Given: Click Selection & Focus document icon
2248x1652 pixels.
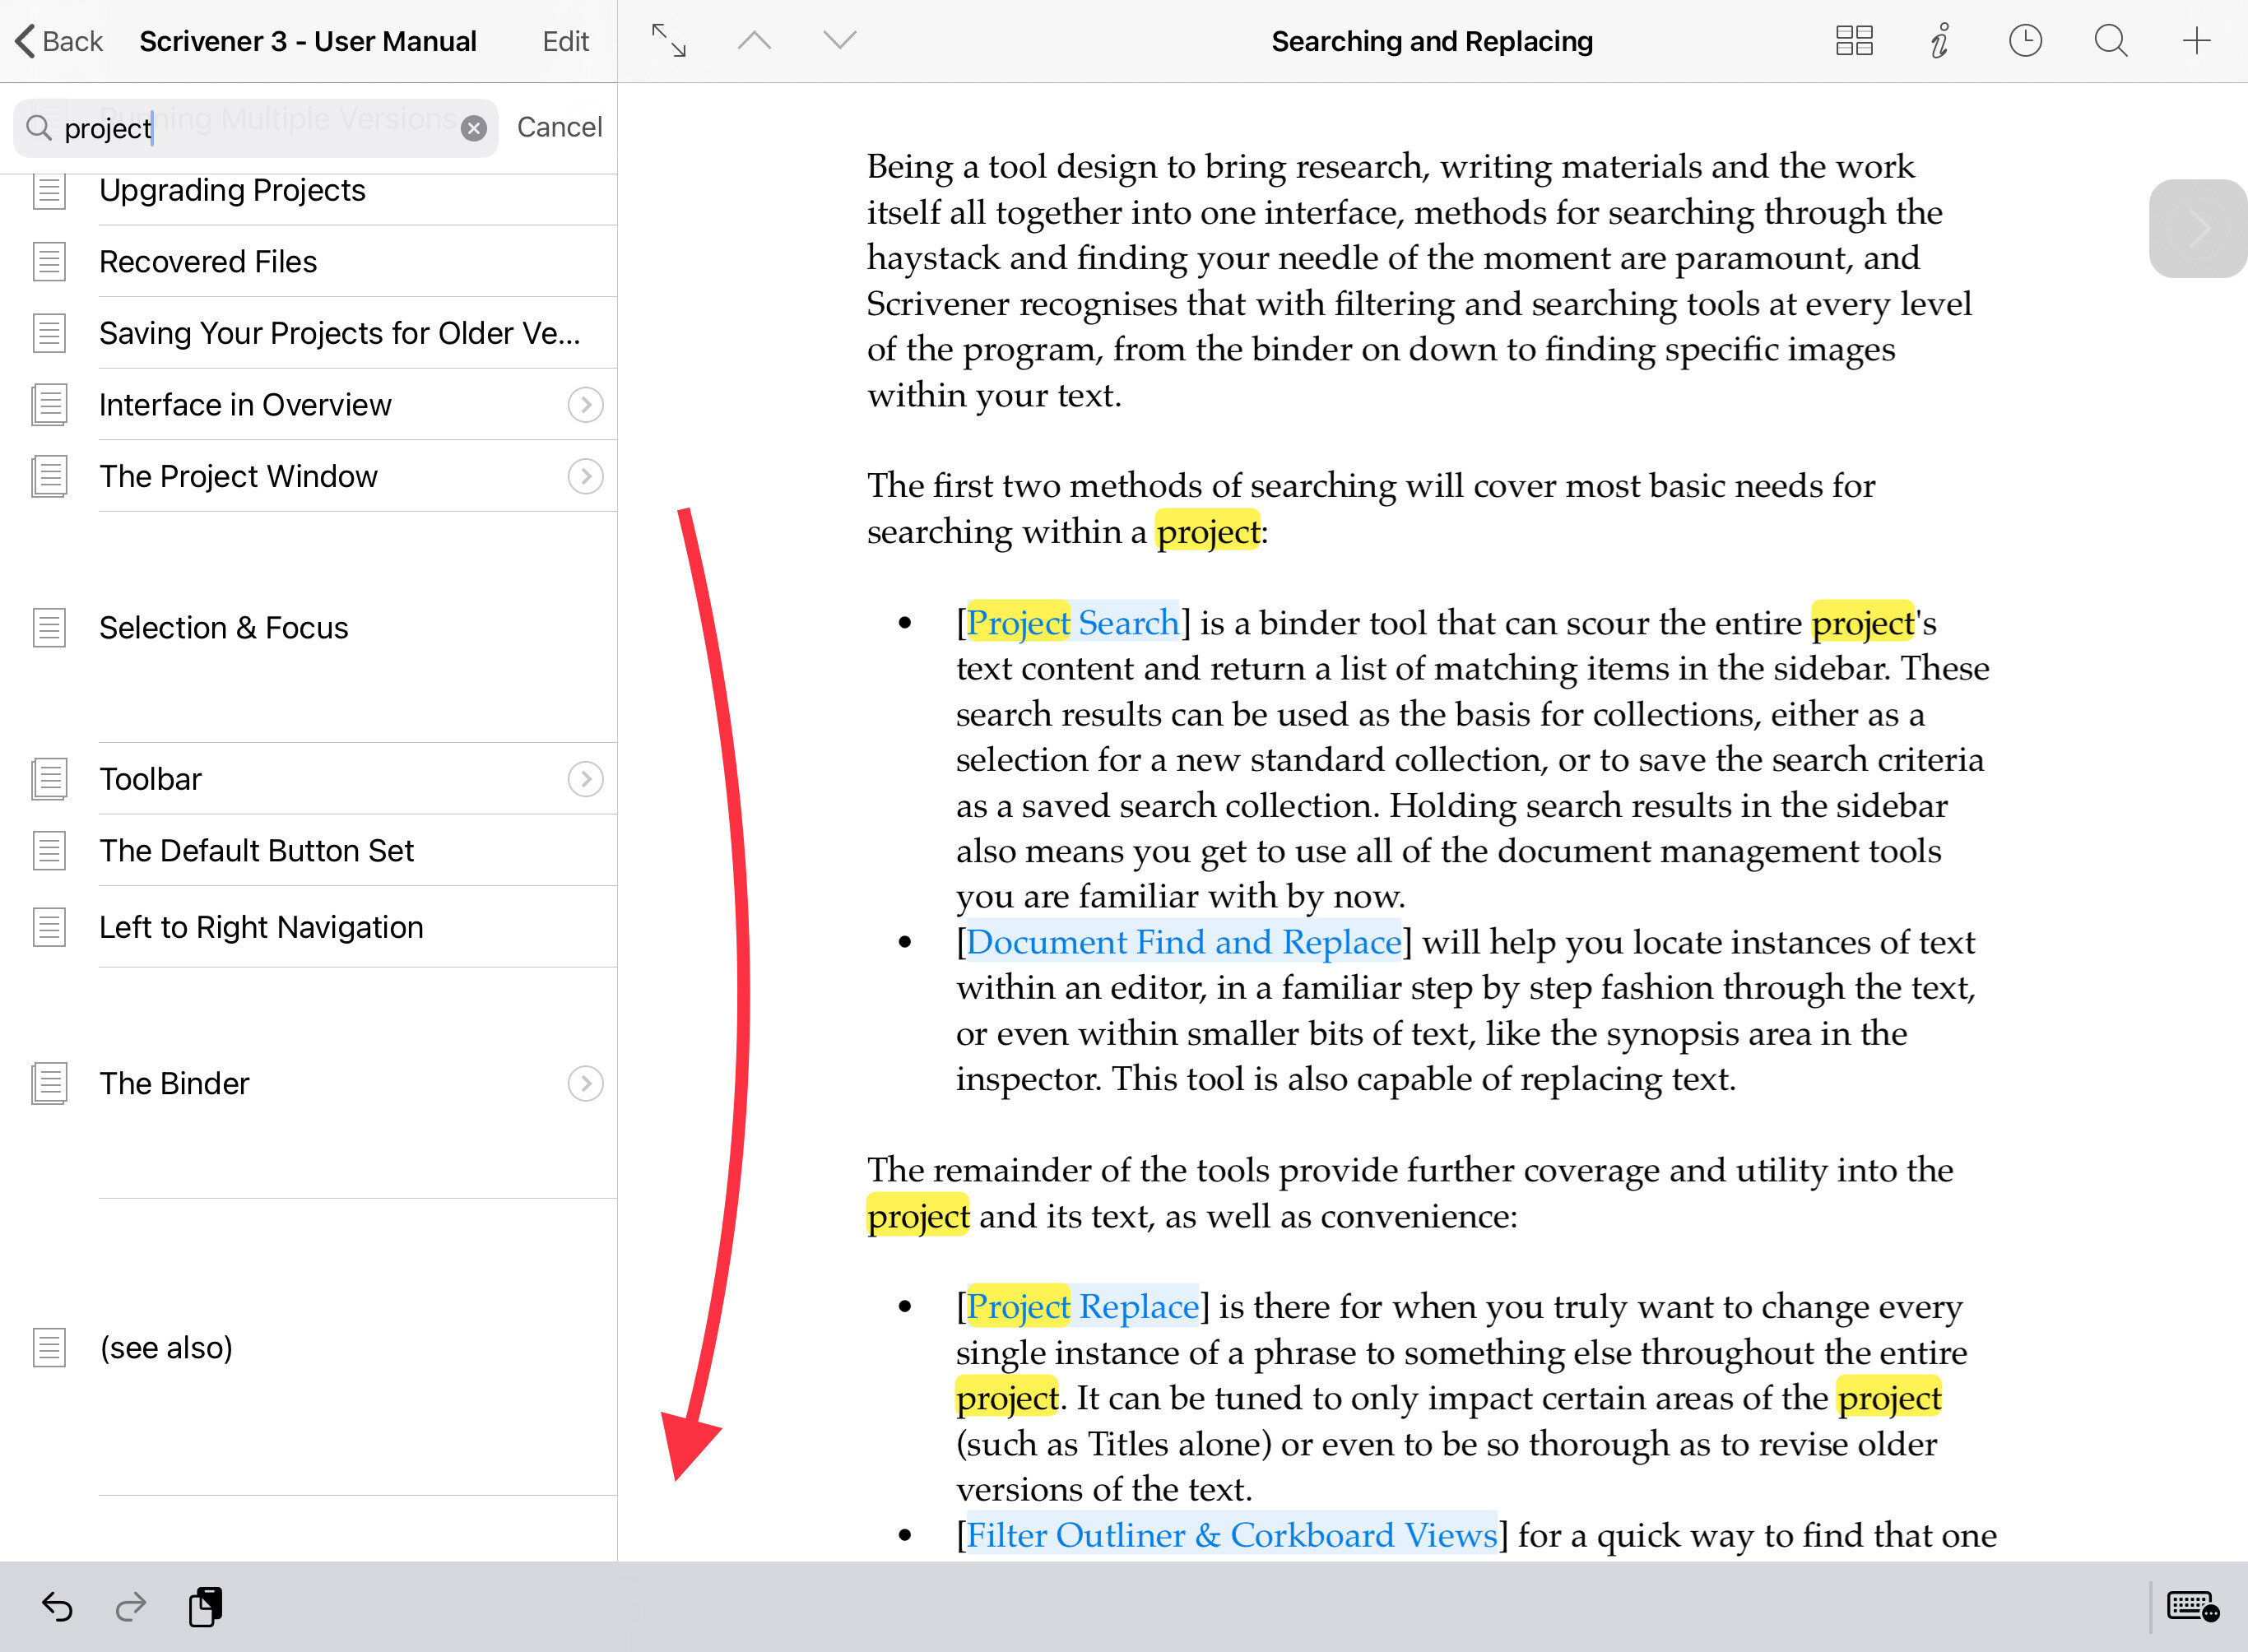Looking at the screenshot, I should (49, 627).
